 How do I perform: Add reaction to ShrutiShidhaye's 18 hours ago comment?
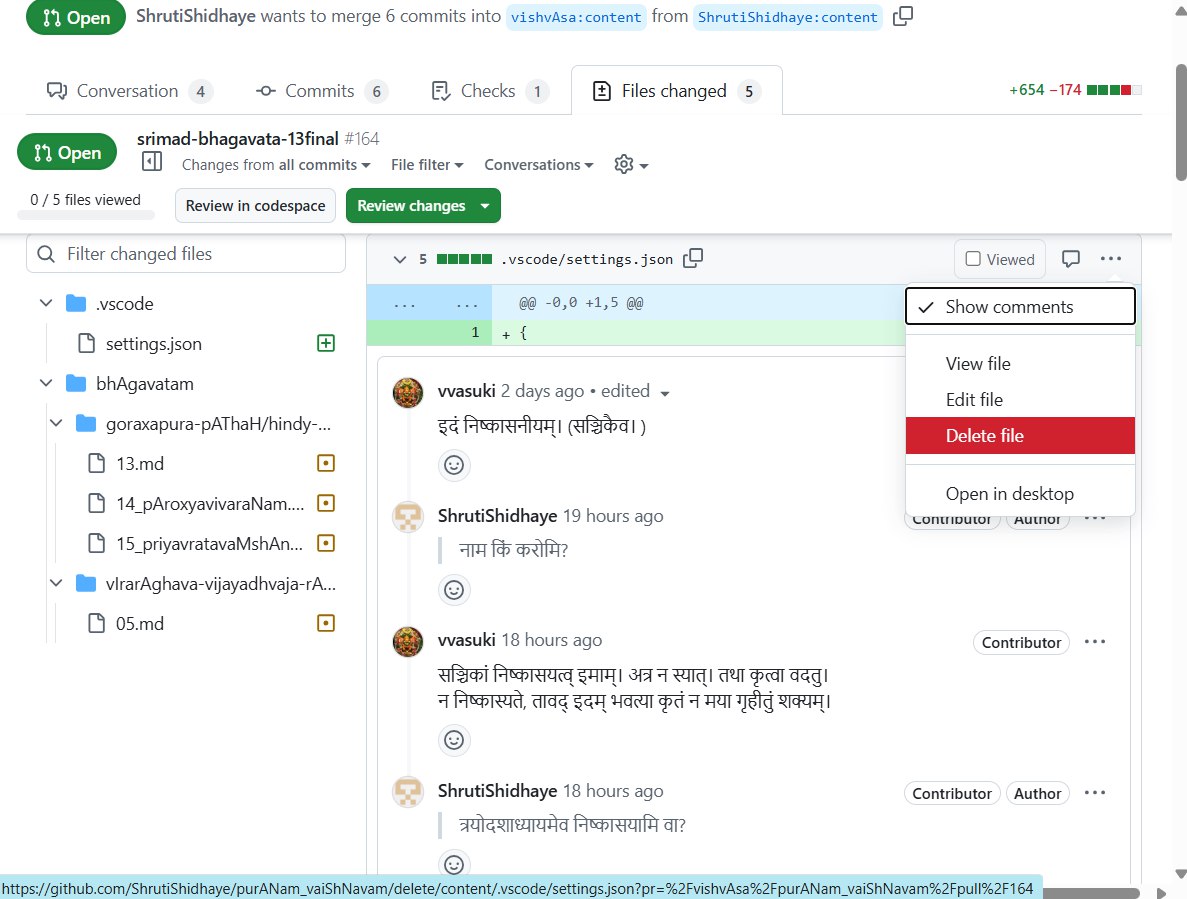pyautogui.click(x=454, y=864)
